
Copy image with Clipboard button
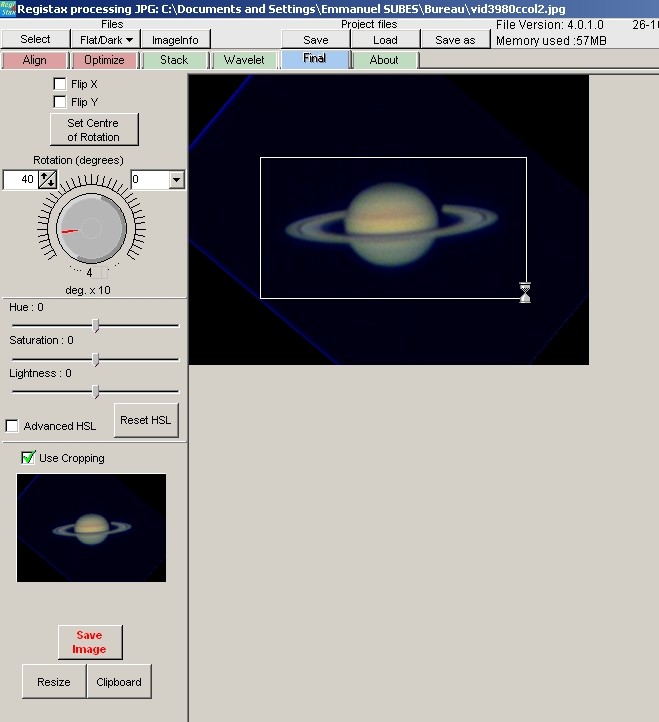click(x=119, y=681)
